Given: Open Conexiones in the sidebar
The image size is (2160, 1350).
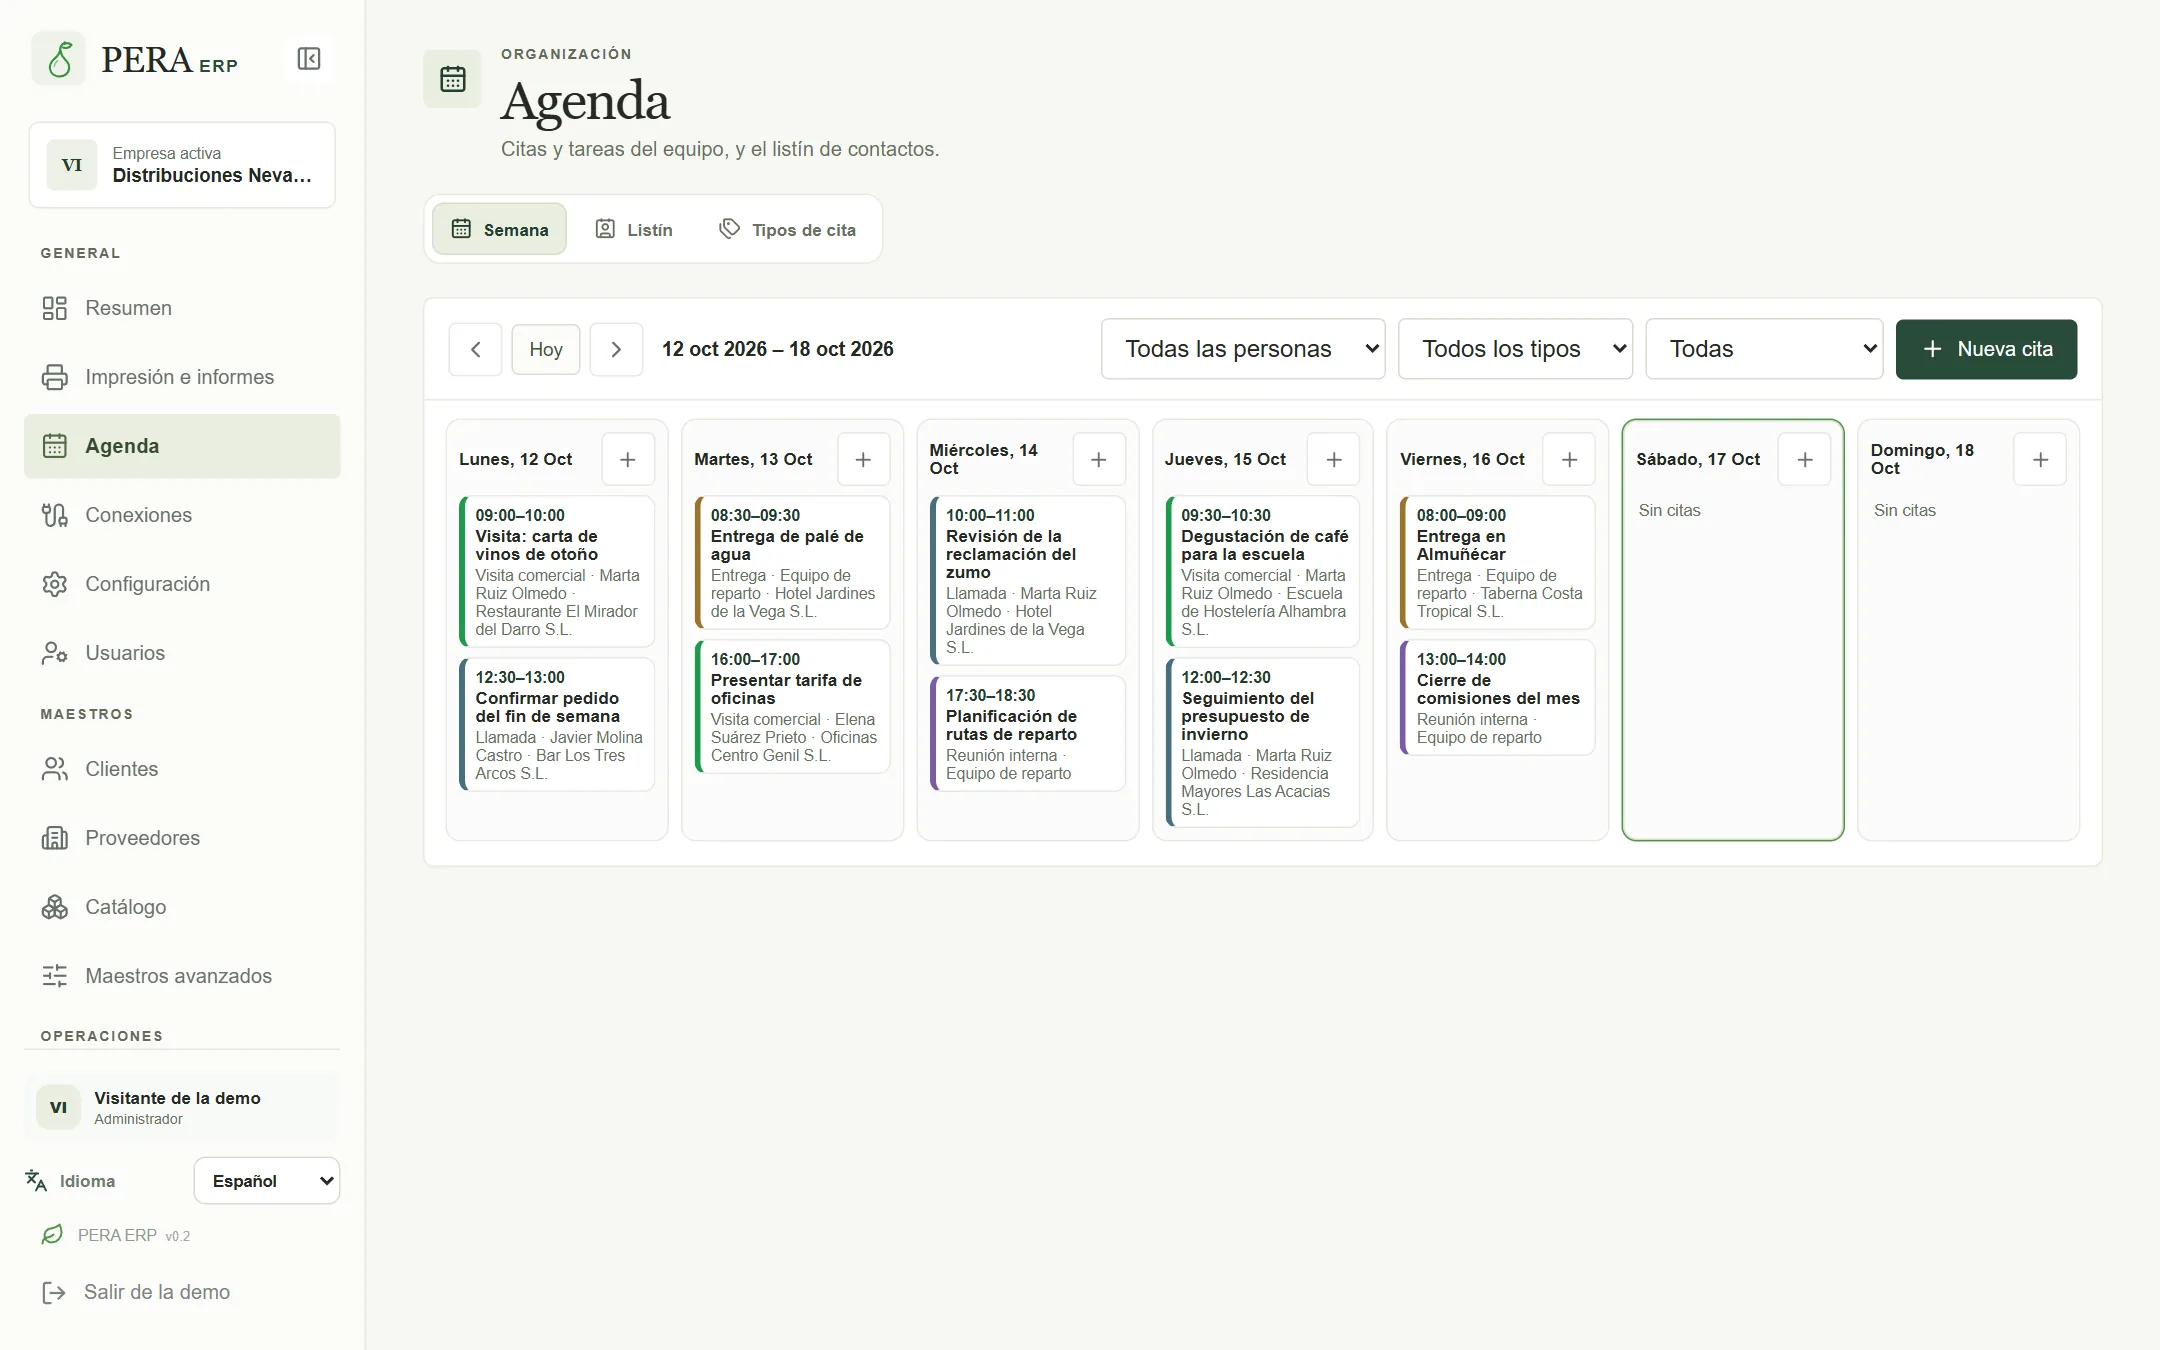Looking at the screenshot, I should click(182, 515).
